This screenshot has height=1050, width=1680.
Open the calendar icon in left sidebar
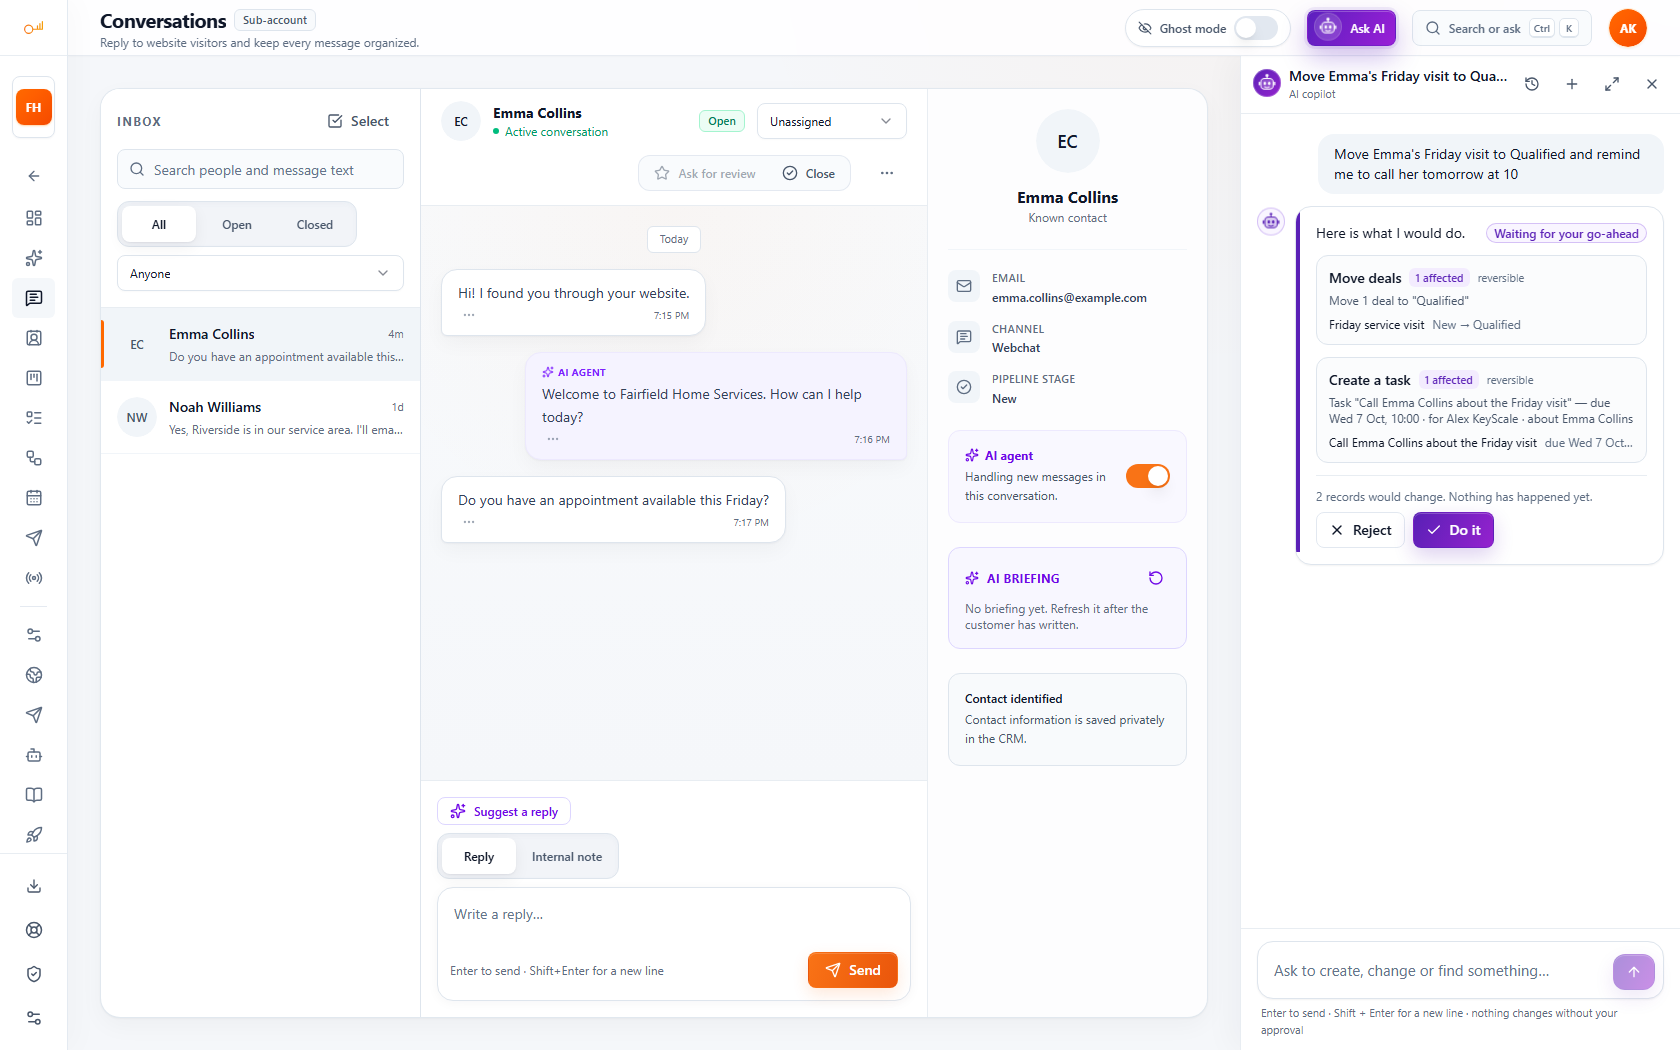(x=34, y=498)
